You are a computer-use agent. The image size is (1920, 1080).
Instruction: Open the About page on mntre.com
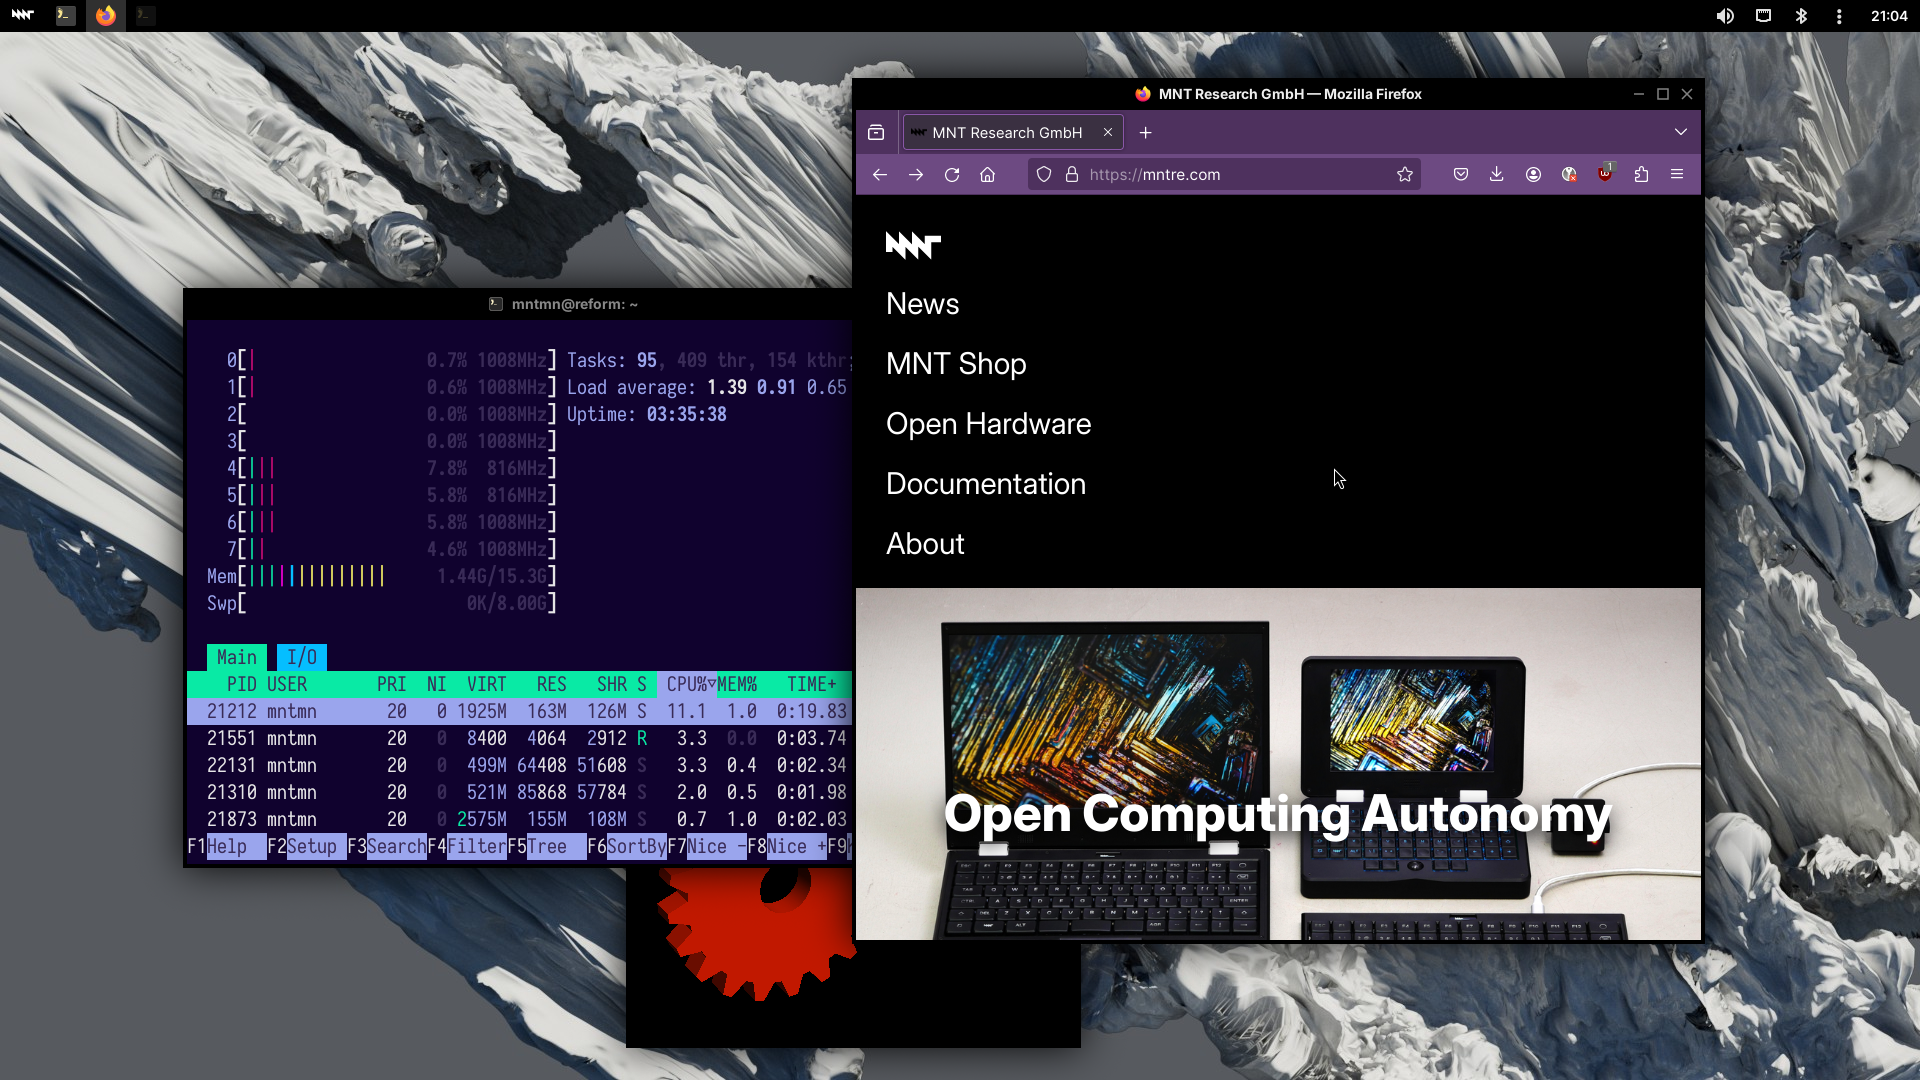click(x=924, y=543)
